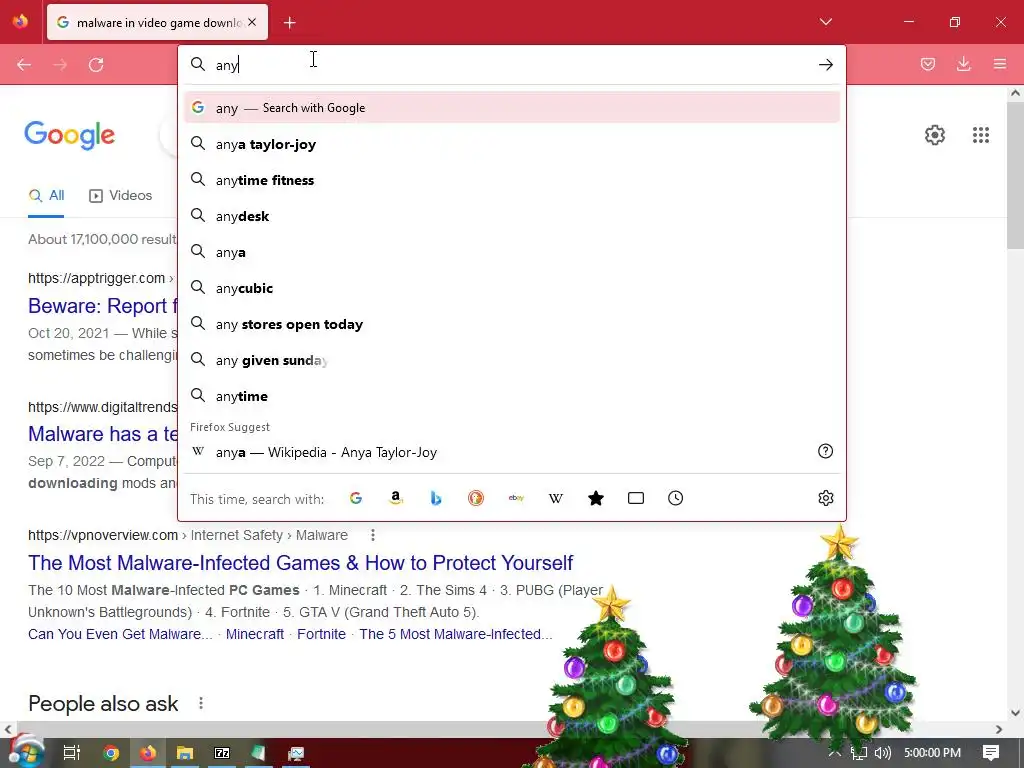Viewport: 1024px width, 768px height.
Task: Click the horizontal scrollbar left arrow
Action: pyautogui.click(x=8, y=729)
